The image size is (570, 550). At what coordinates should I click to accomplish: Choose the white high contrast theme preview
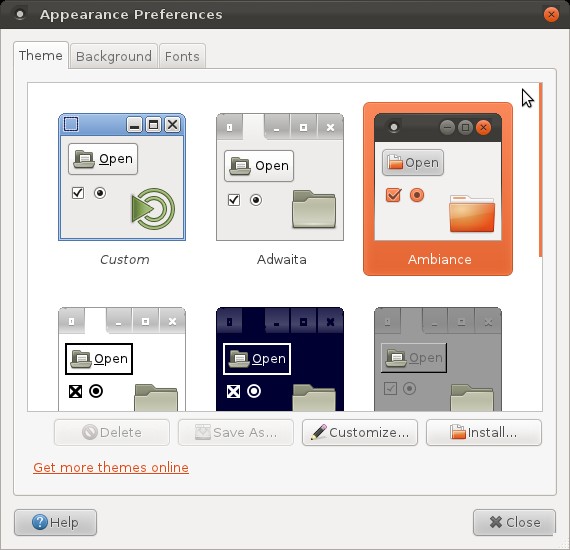(x=122, y=359)
